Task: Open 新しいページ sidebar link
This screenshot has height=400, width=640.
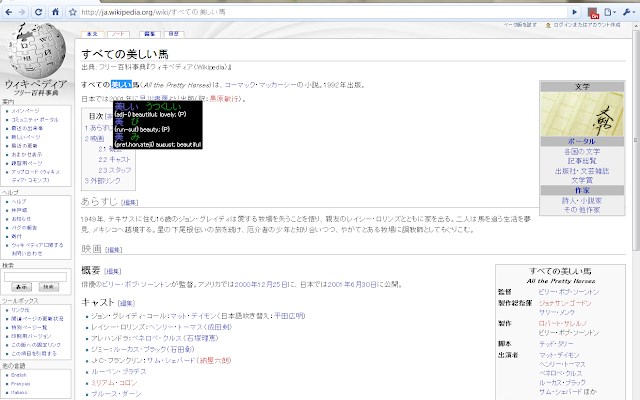Action: 26,137
